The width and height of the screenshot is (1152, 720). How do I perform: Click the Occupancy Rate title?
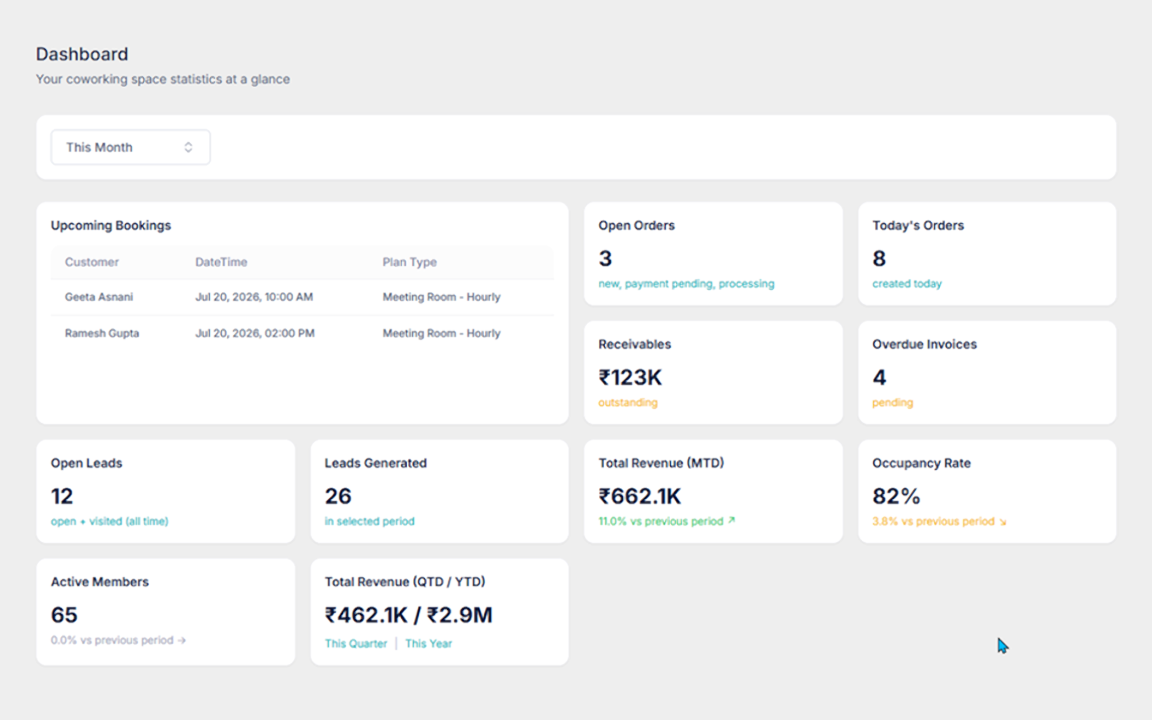(x=921, y=464)
